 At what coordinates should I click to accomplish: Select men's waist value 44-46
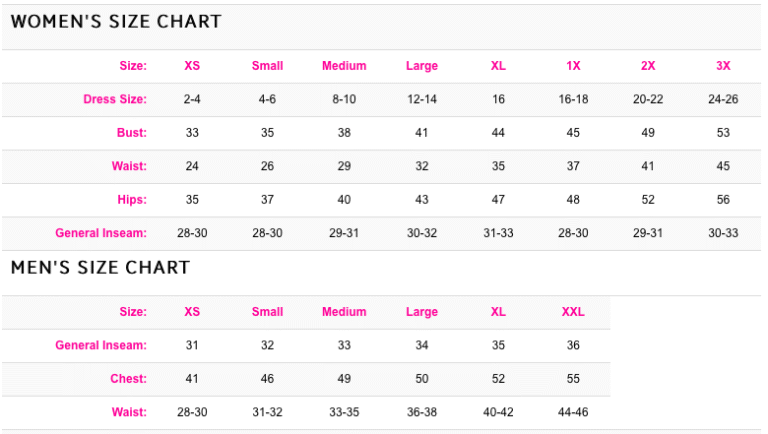(573, 412)
